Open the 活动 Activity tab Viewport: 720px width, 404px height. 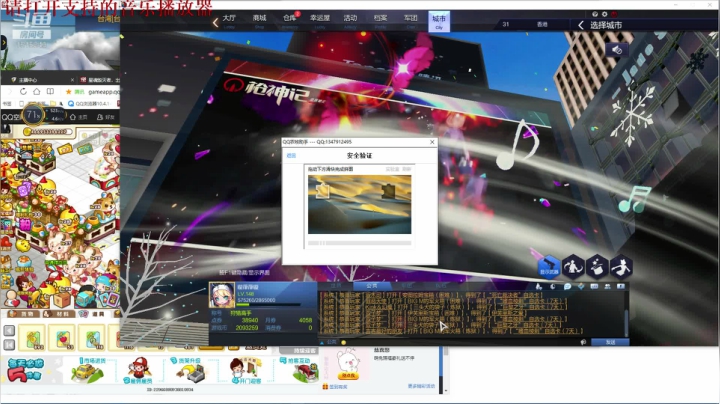[x=350, y=20]
